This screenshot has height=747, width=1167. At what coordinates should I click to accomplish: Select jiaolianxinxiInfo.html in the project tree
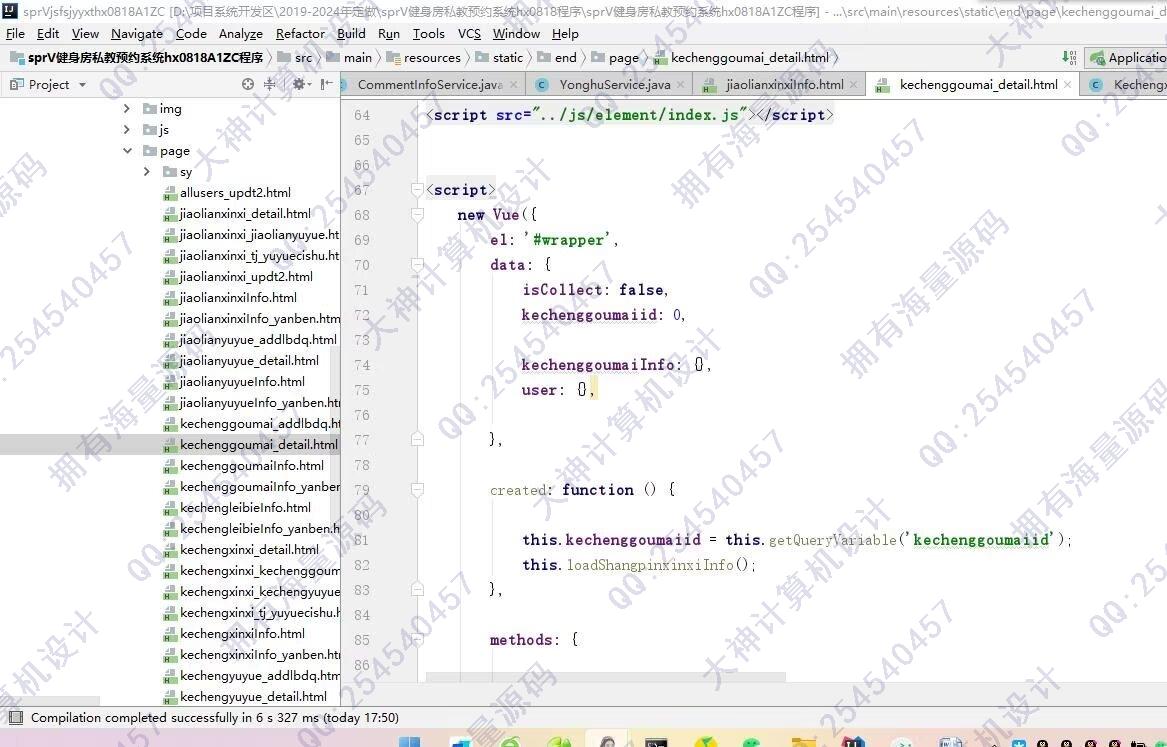pyautogui.click(x=238, y=298)
